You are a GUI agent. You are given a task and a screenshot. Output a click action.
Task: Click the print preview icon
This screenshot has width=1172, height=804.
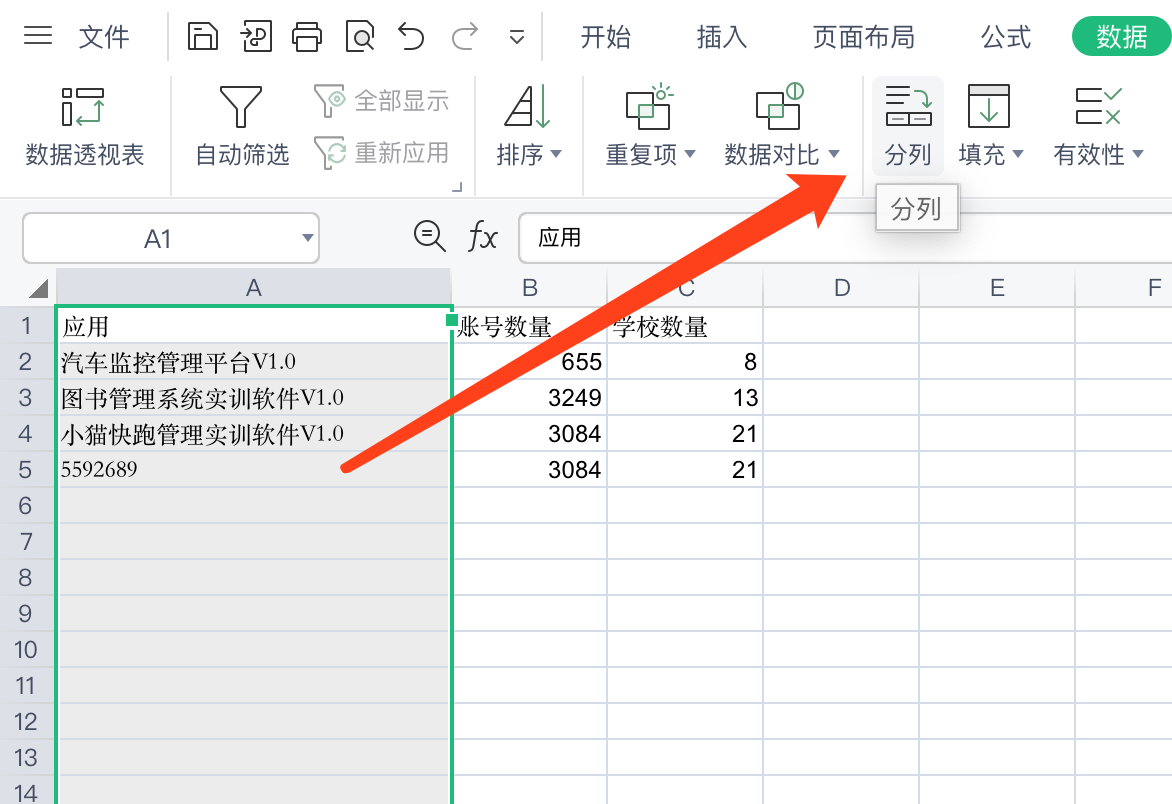click(x=360, y=36)
